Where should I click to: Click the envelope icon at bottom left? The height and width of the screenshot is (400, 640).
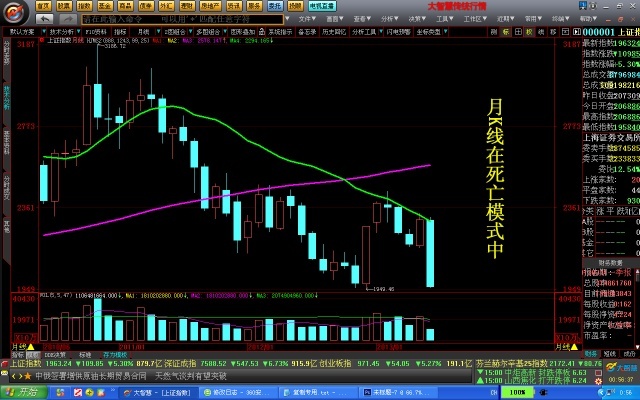[x=4, y=373]
